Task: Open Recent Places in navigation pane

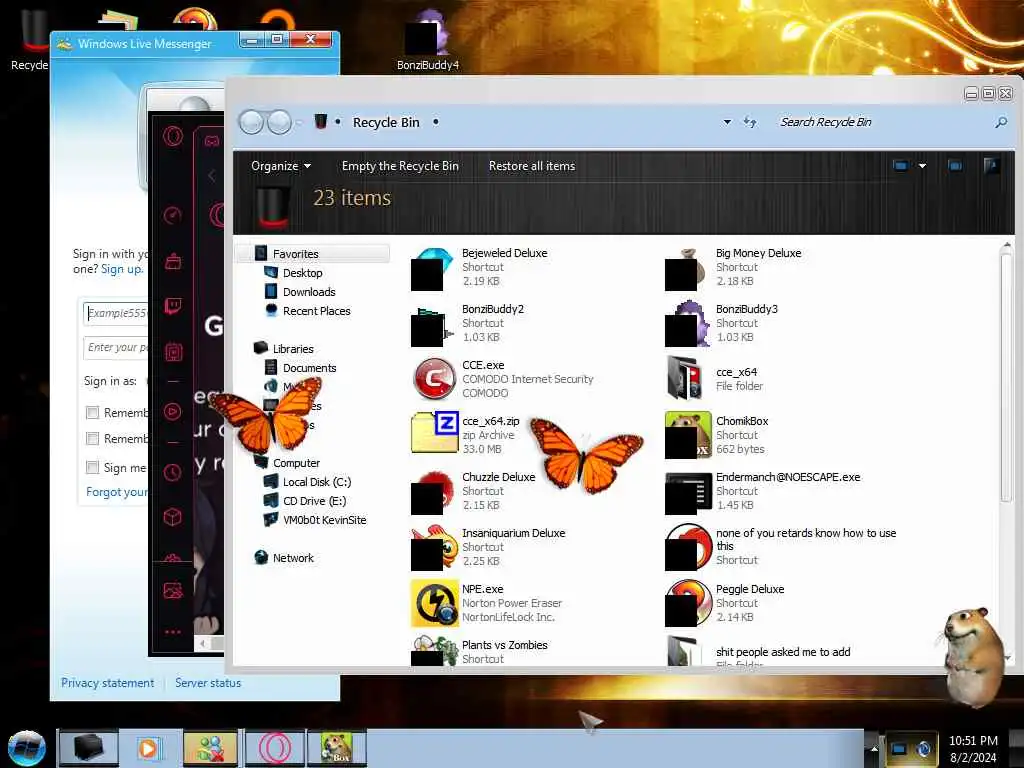Action: [316, 311]
